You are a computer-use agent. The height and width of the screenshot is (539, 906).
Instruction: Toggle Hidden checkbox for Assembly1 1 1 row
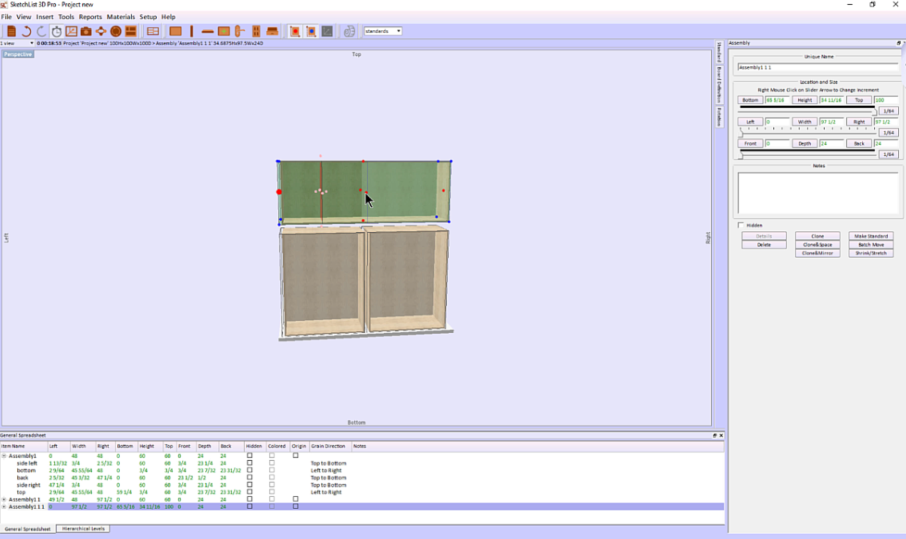[250, 506]
